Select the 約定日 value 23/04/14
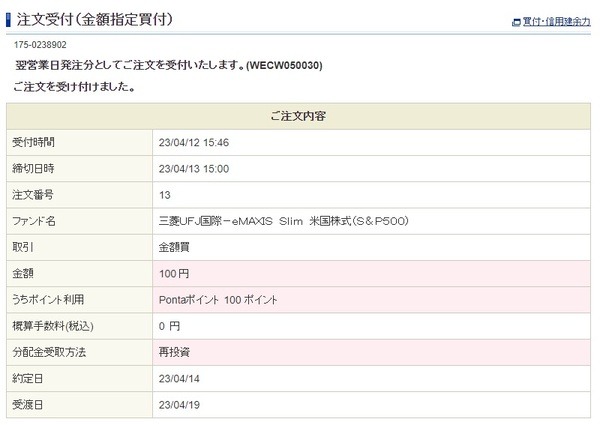The image size is (600, 425). [x=181, y=378]
